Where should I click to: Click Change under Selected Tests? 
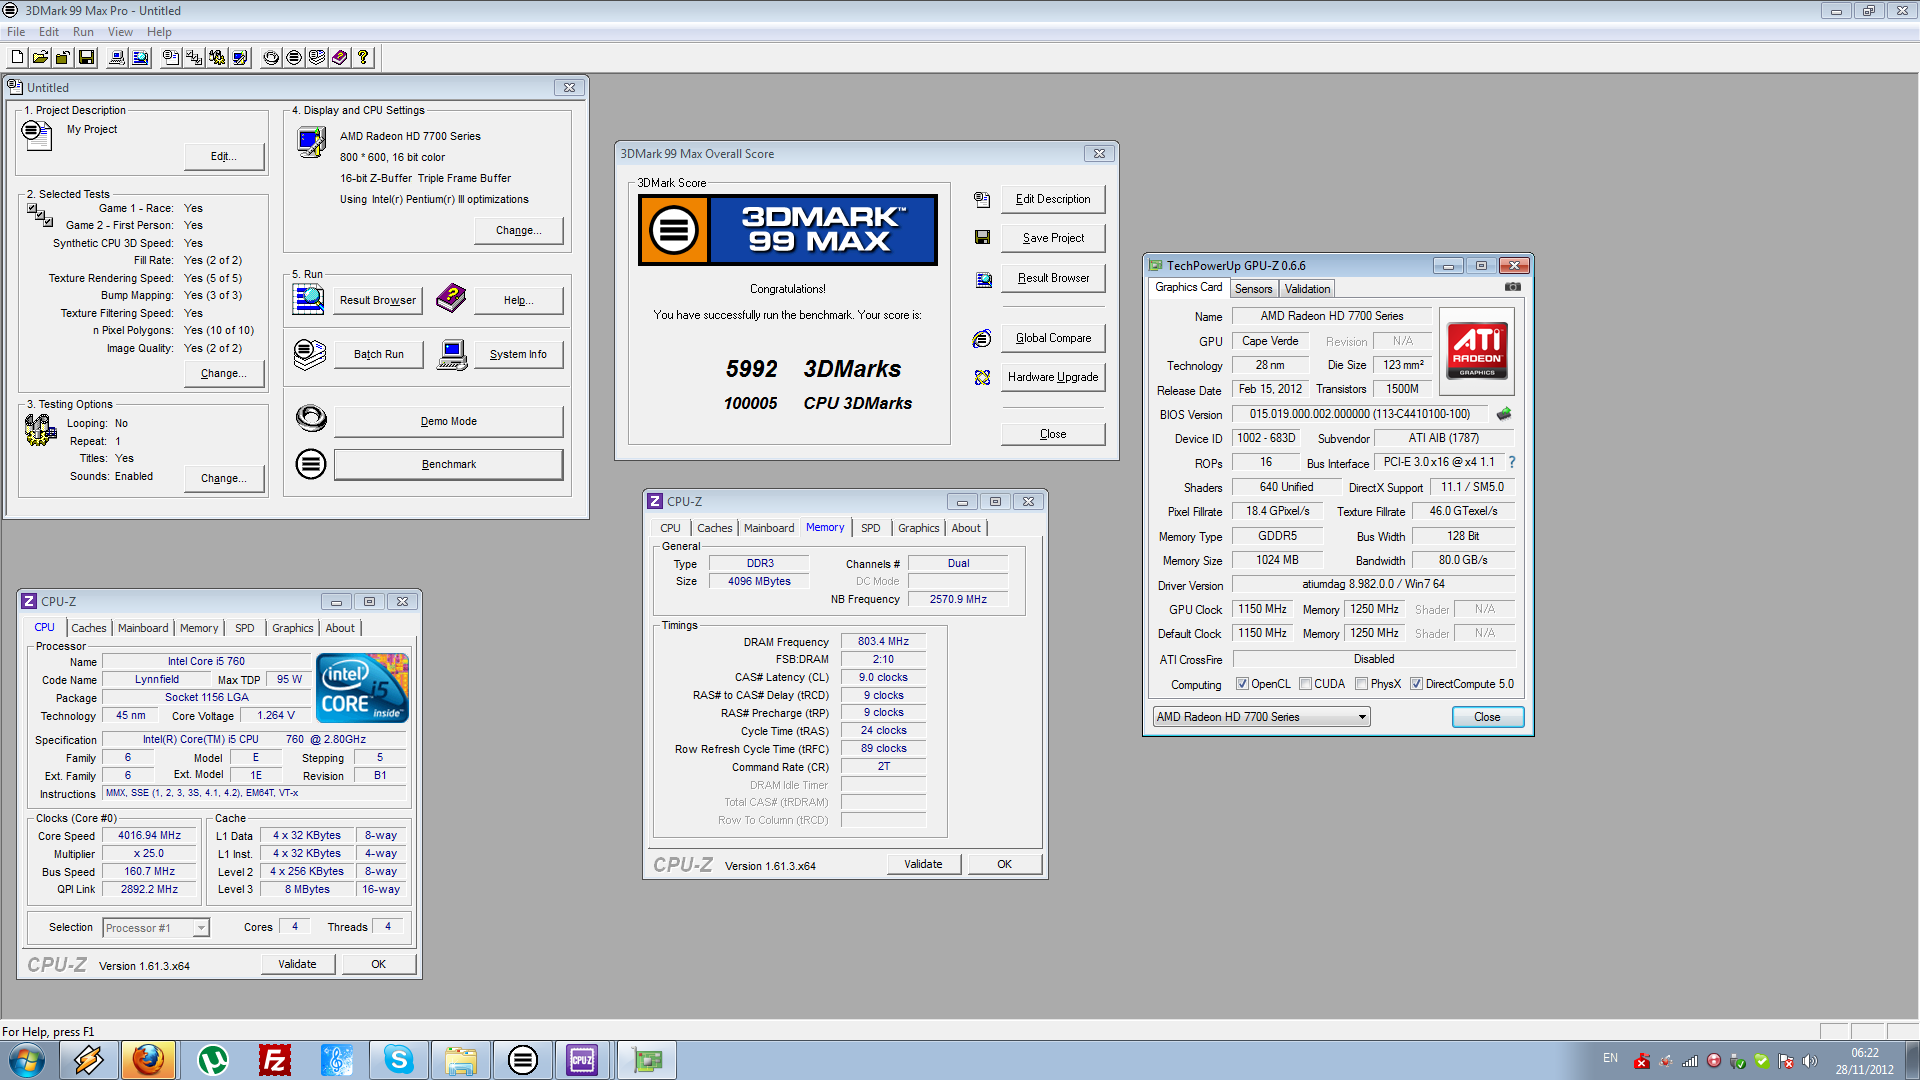[x=224, y=373]
